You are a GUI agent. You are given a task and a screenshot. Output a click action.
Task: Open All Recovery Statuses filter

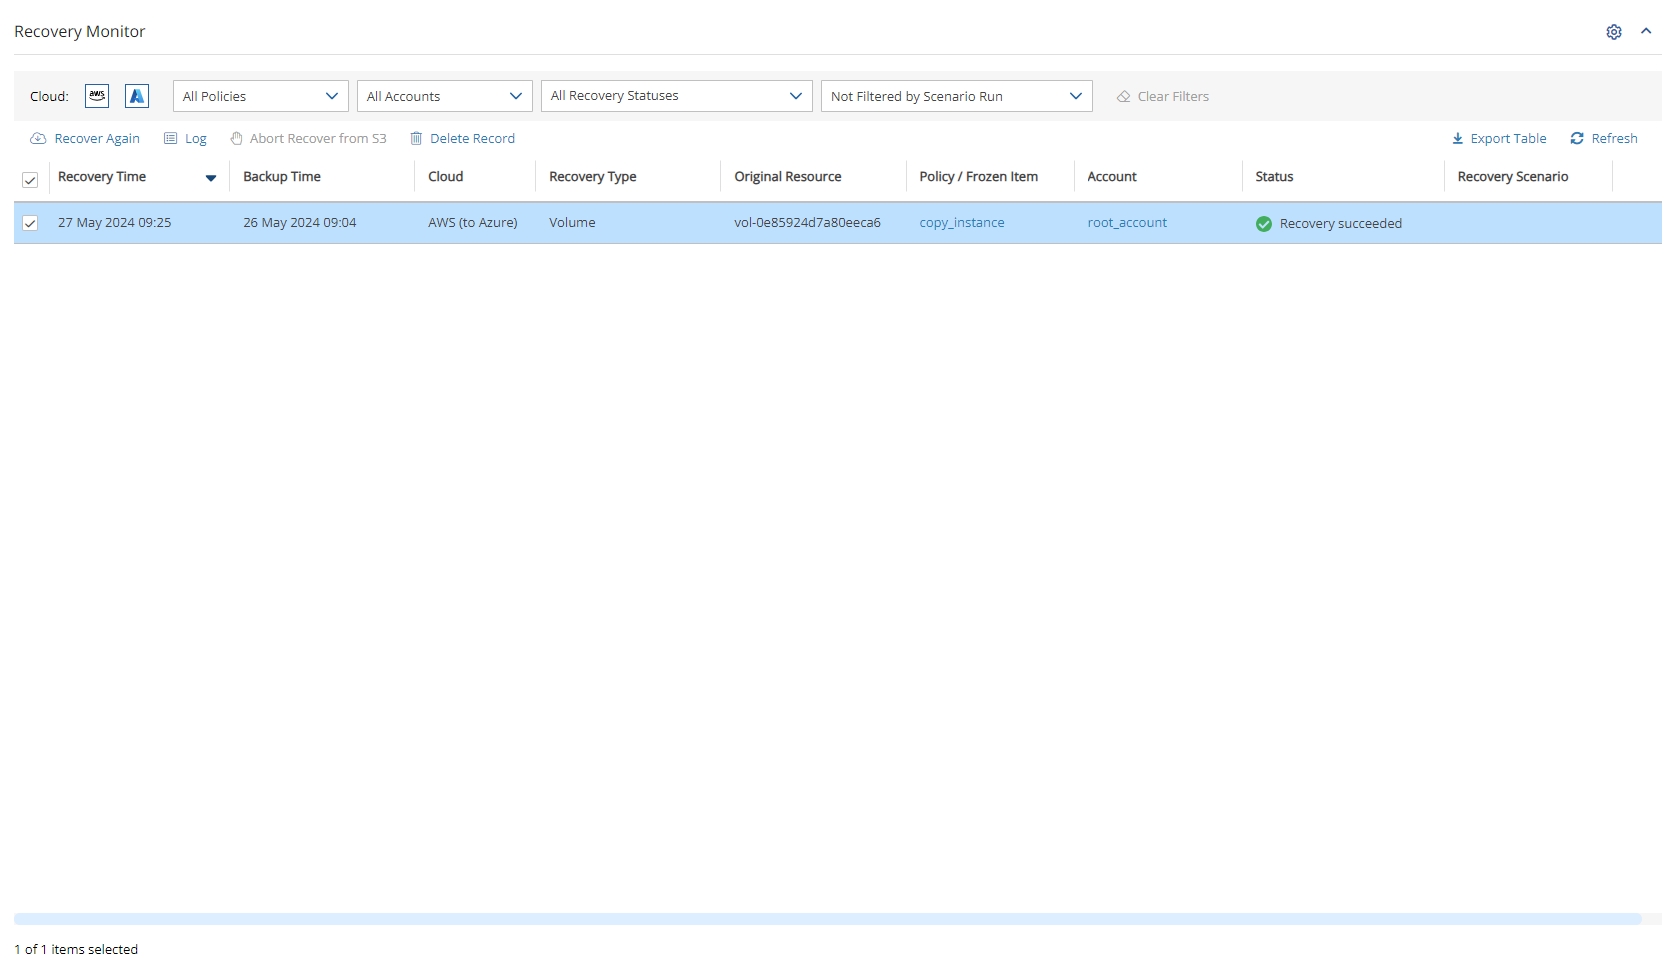tap(676, 96)
